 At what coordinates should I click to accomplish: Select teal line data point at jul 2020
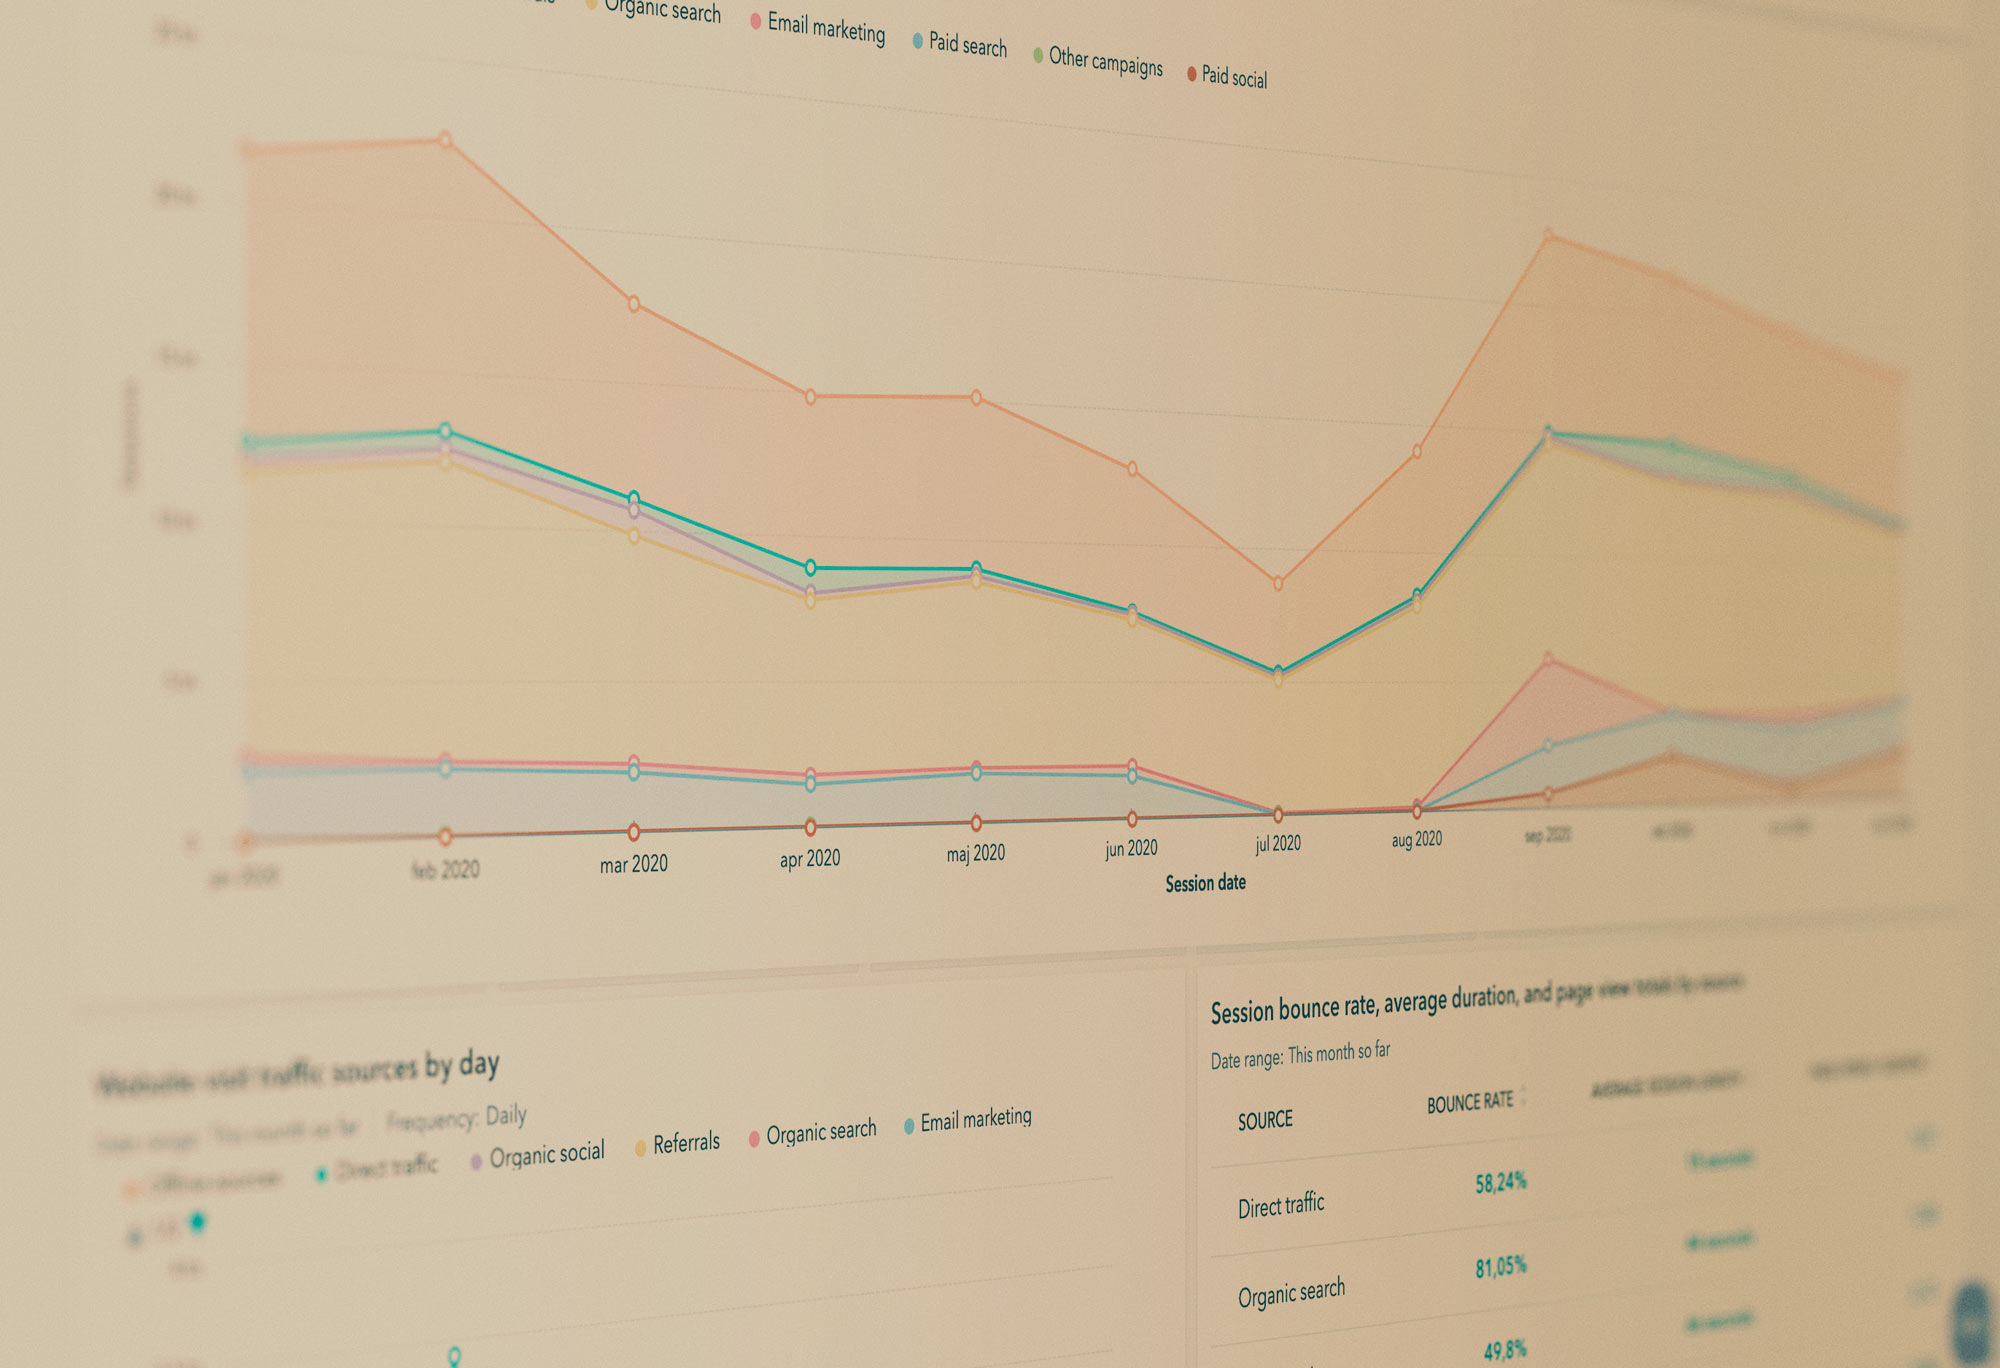coord(1278,671)
